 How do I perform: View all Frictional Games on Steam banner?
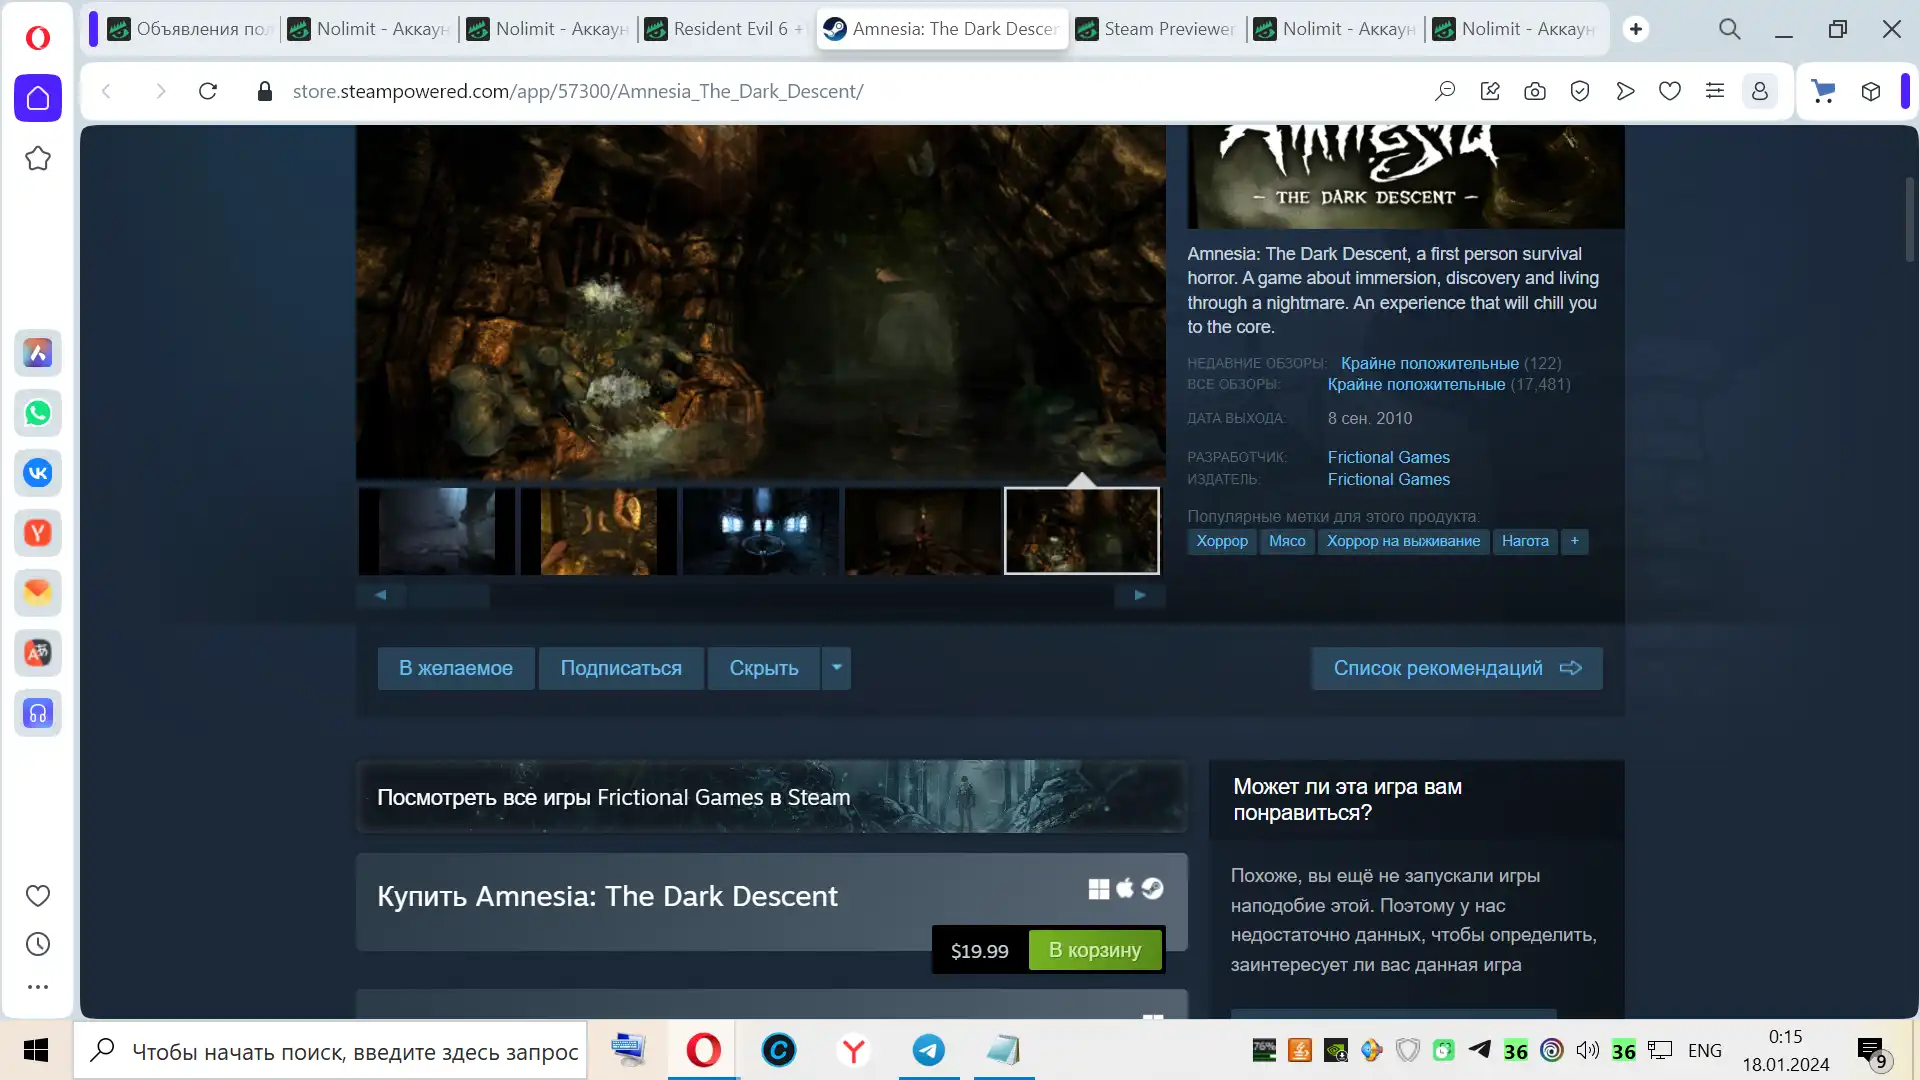[x=771, y=797]
